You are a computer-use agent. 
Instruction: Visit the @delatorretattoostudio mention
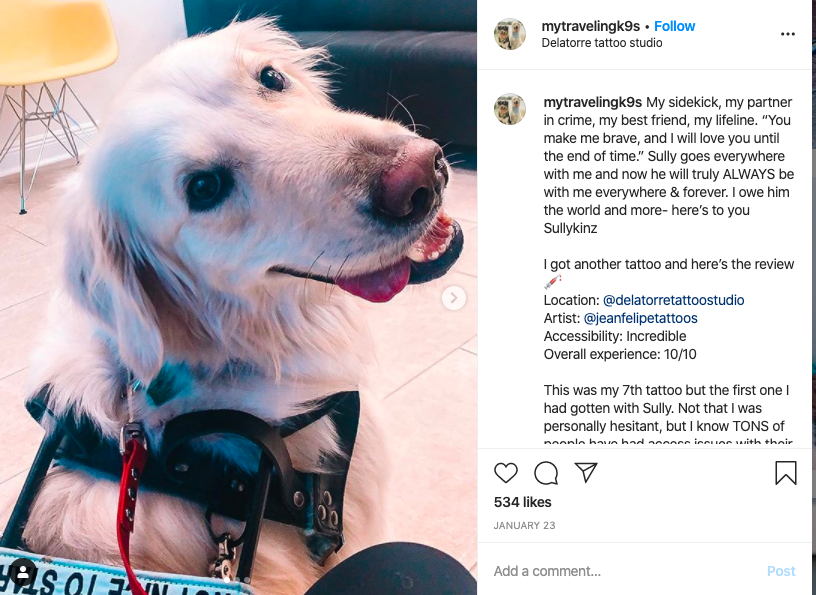coord(673,300)
